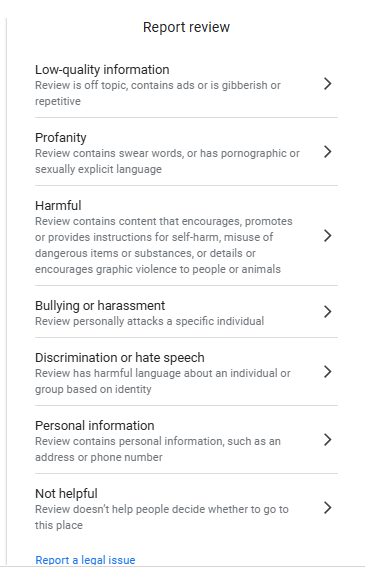Click the chevron arrow beside Low-quality information

click(328, 84)
